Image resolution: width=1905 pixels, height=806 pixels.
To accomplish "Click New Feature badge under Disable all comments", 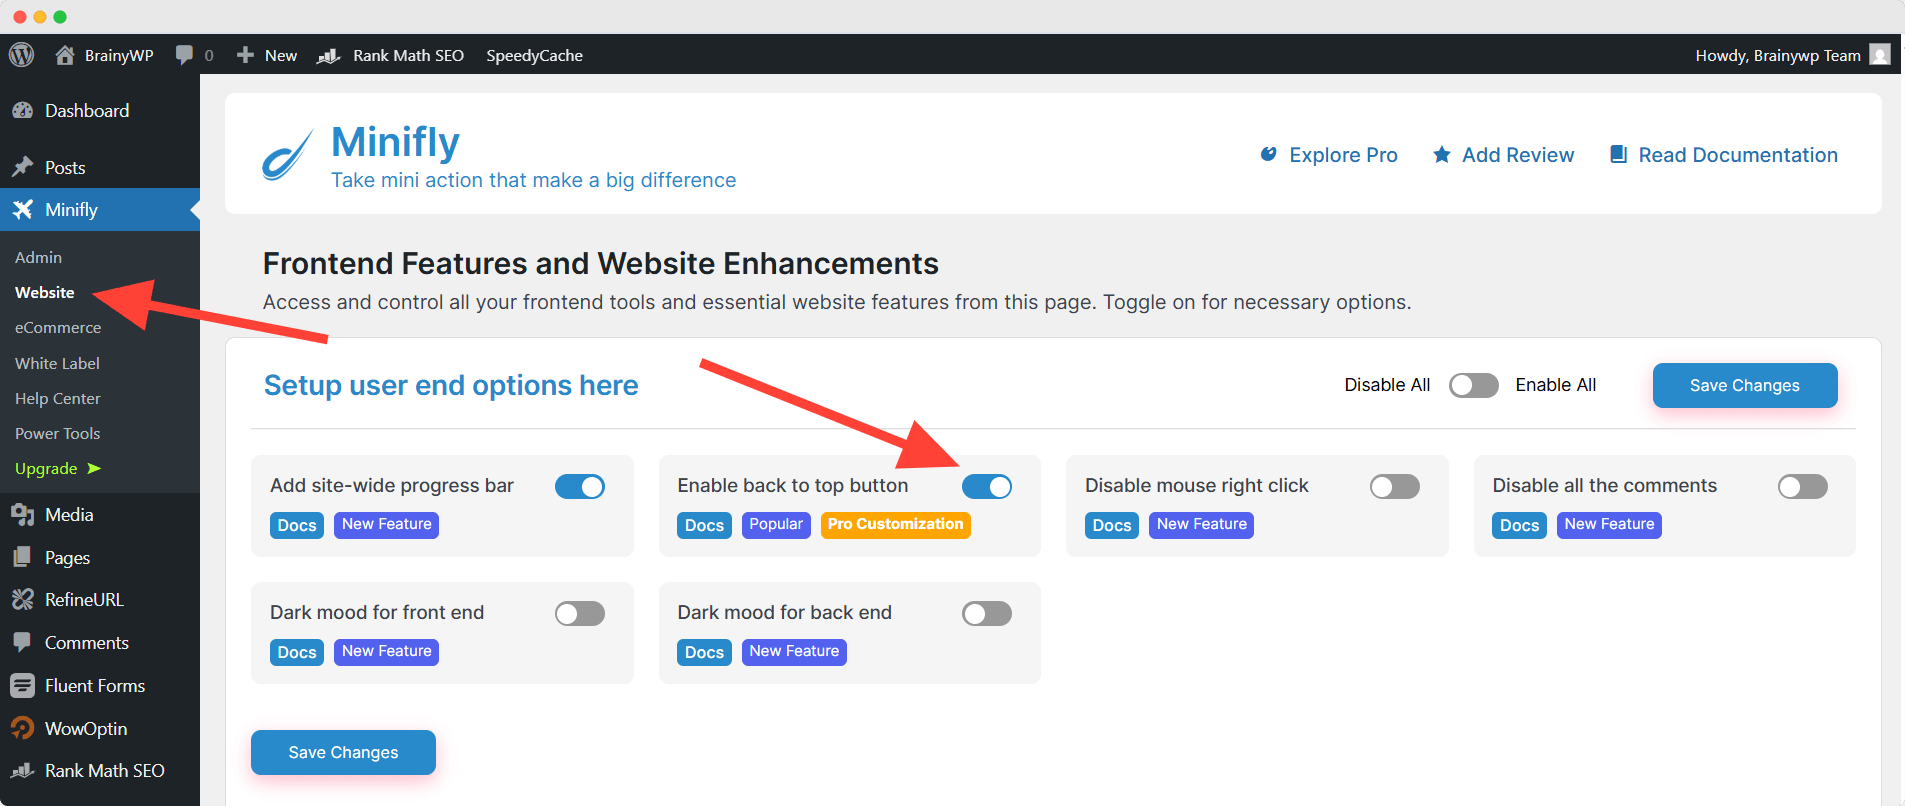I will point(1609,525).
